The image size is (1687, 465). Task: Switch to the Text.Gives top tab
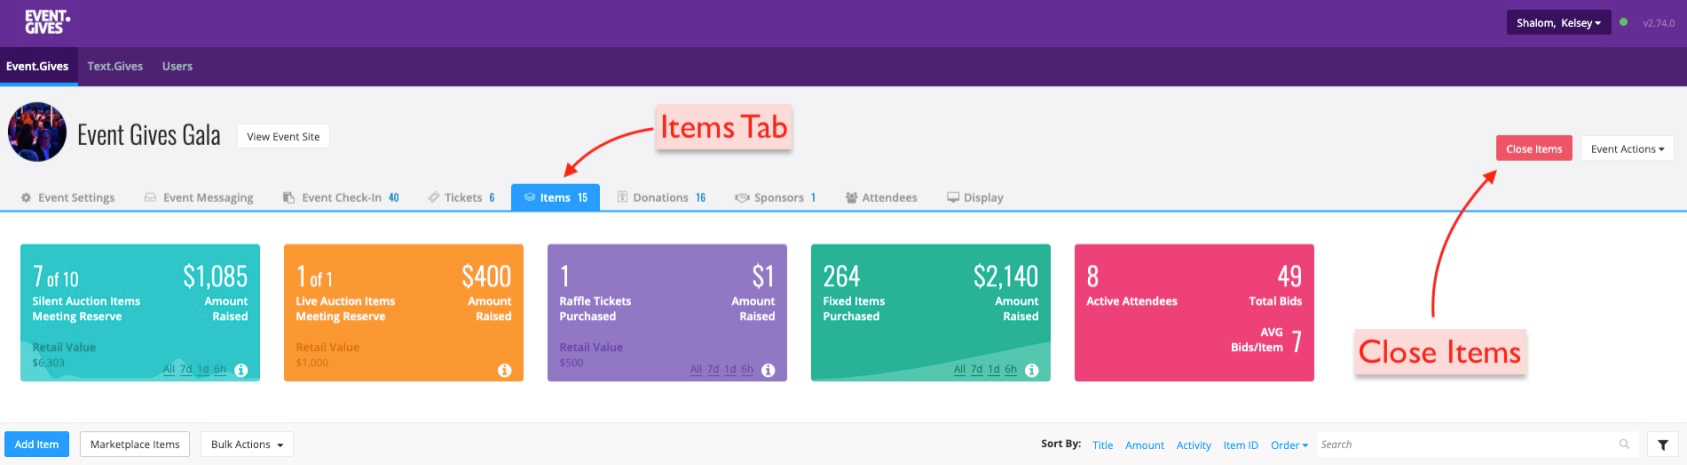click(x=115, y=66)
